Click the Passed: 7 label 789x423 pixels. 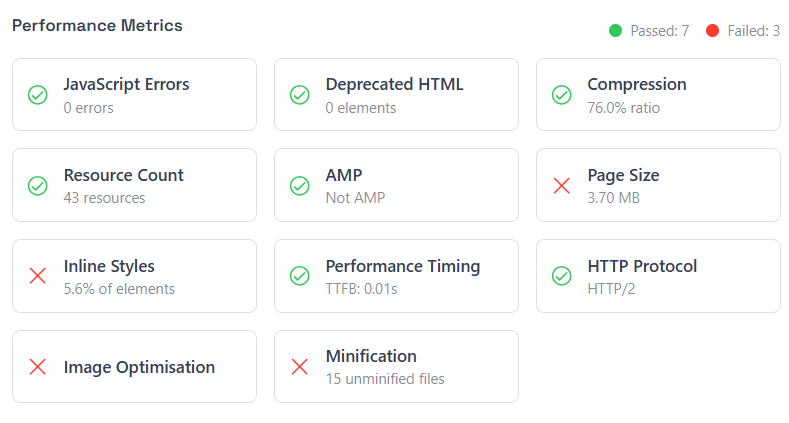coord(660,31)
